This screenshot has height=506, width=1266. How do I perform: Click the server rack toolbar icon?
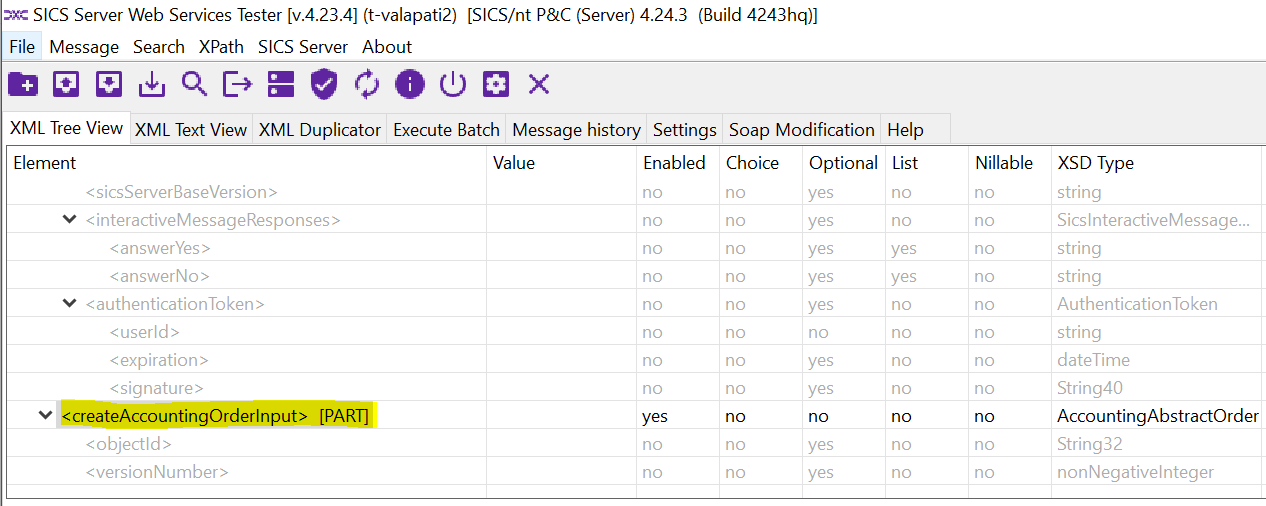pyautogui.click(x=281, y=85)
